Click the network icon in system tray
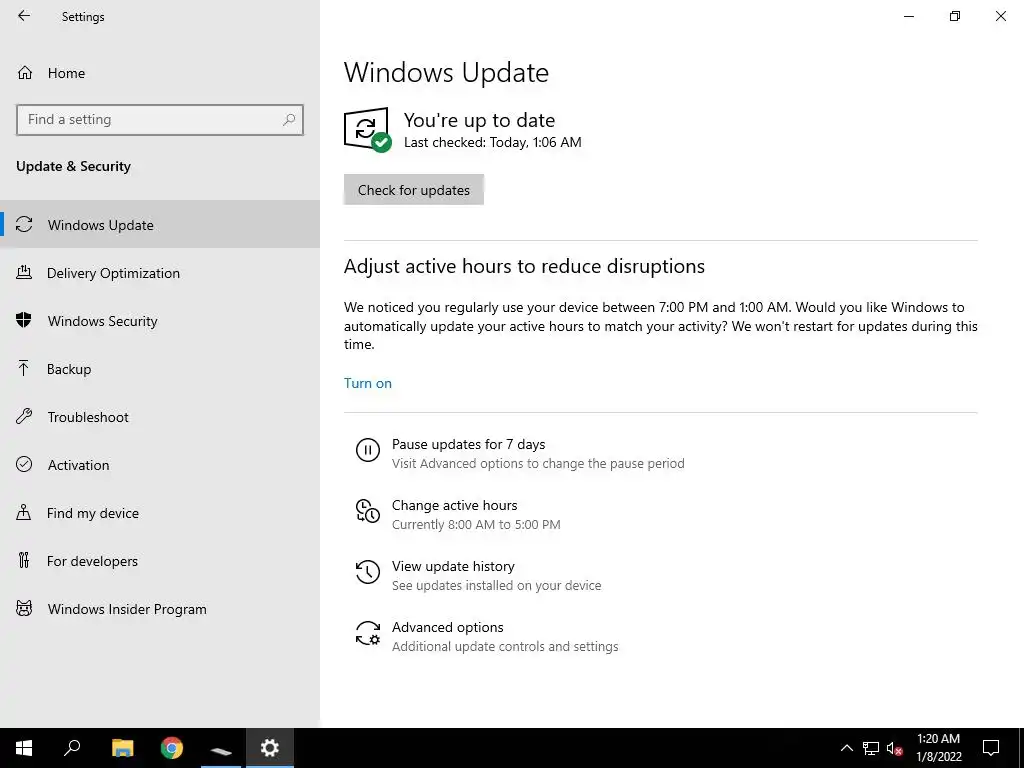The width and height of the screenshot is (1024, 768). click(871, 748)
